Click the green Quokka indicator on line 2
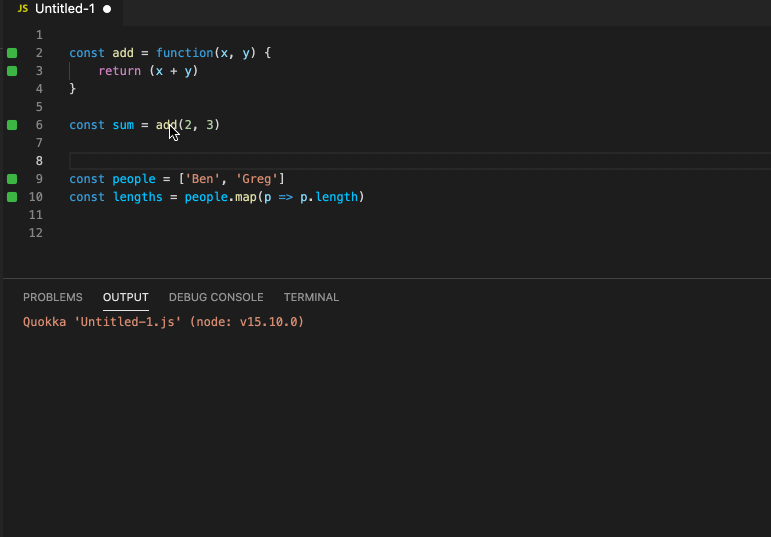This screenshot has width=771, height=537. click(12, 53)
